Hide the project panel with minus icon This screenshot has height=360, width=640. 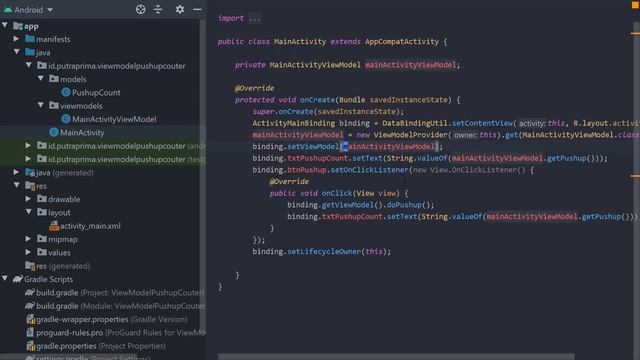click(x=197, y=9)
